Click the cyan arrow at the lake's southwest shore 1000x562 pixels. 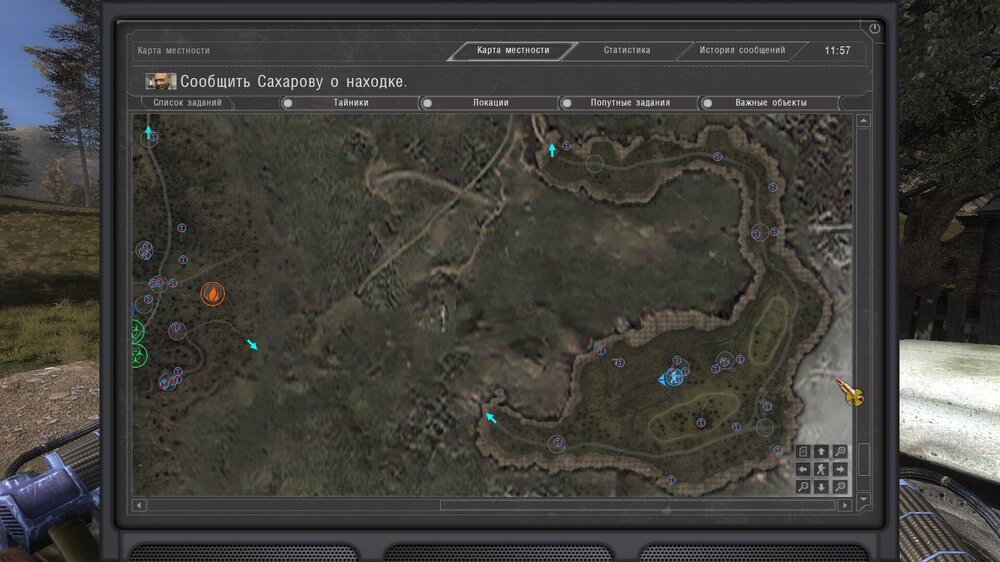tap(490, 418)
